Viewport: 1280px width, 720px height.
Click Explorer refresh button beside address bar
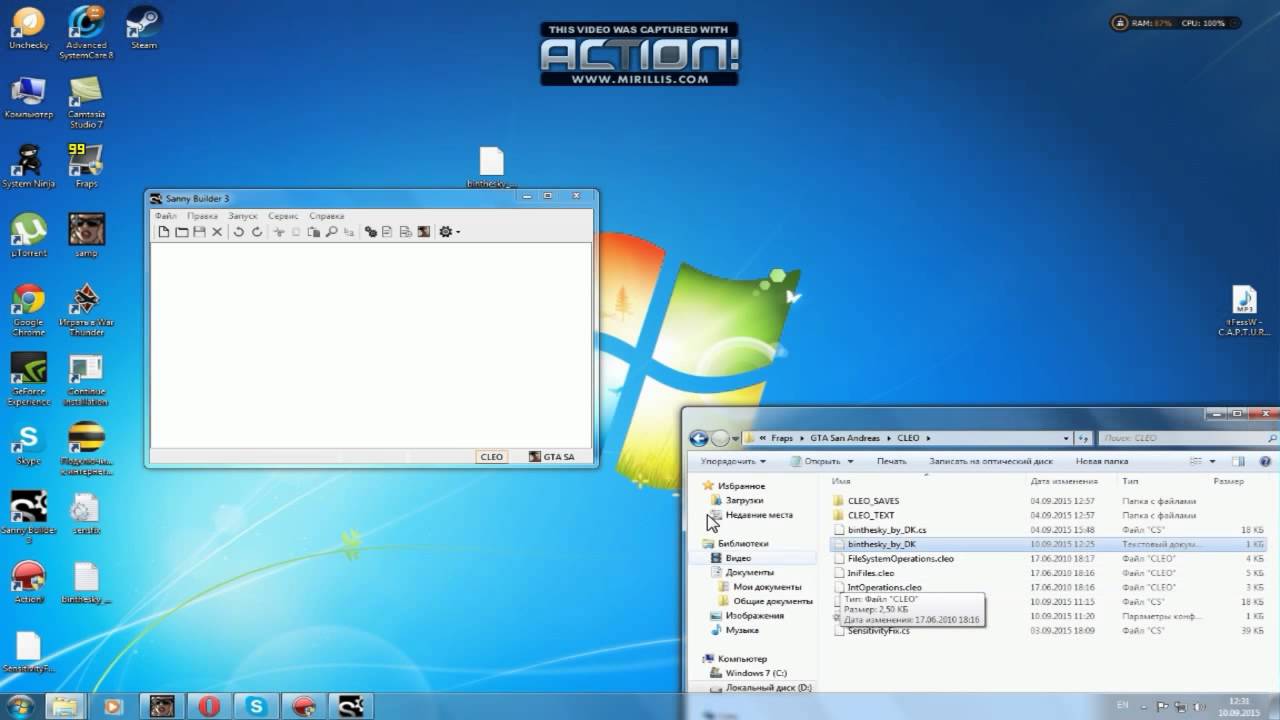pos(1083,438)
